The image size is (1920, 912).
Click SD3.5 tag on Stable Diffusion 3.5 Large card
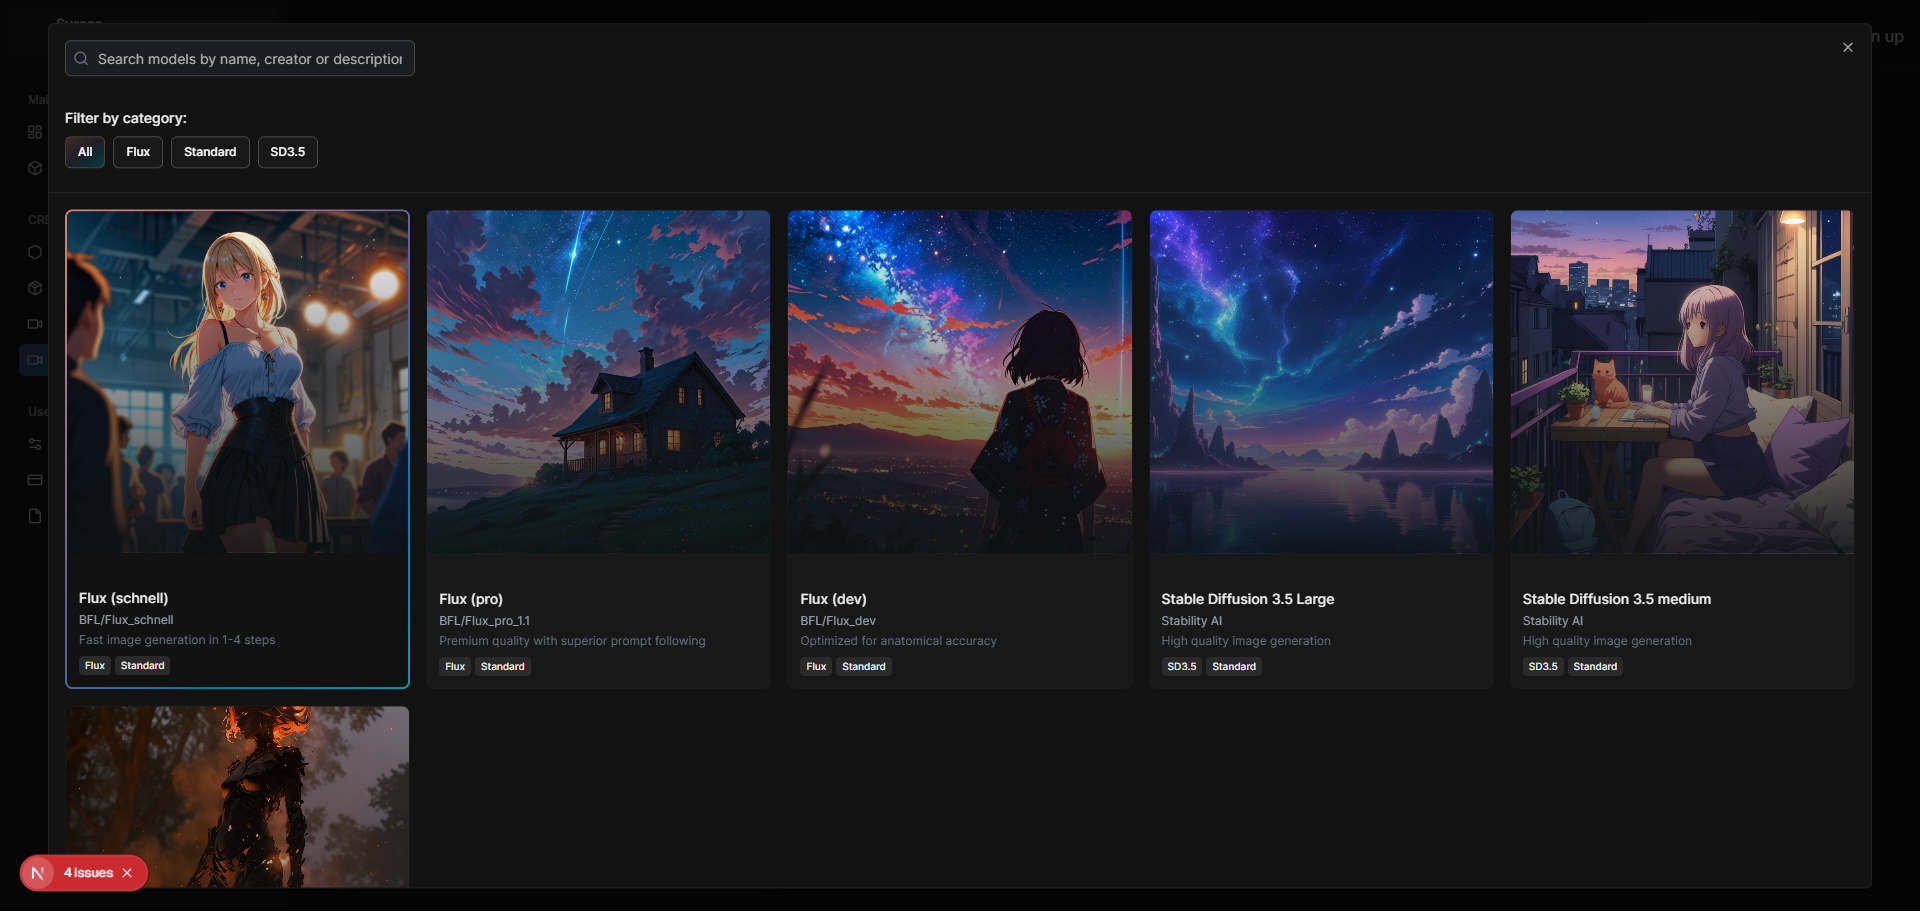tap(1182, 667)
